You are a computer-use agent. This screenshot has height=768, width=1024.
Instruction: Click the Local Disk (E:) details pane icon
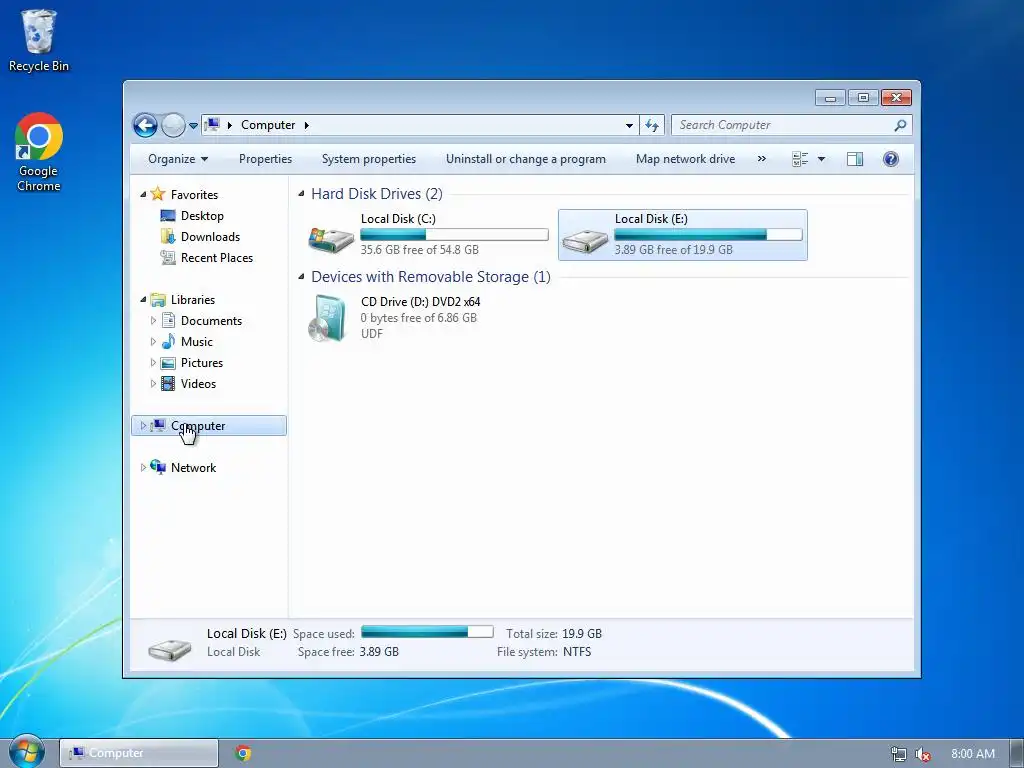point(169,648)
